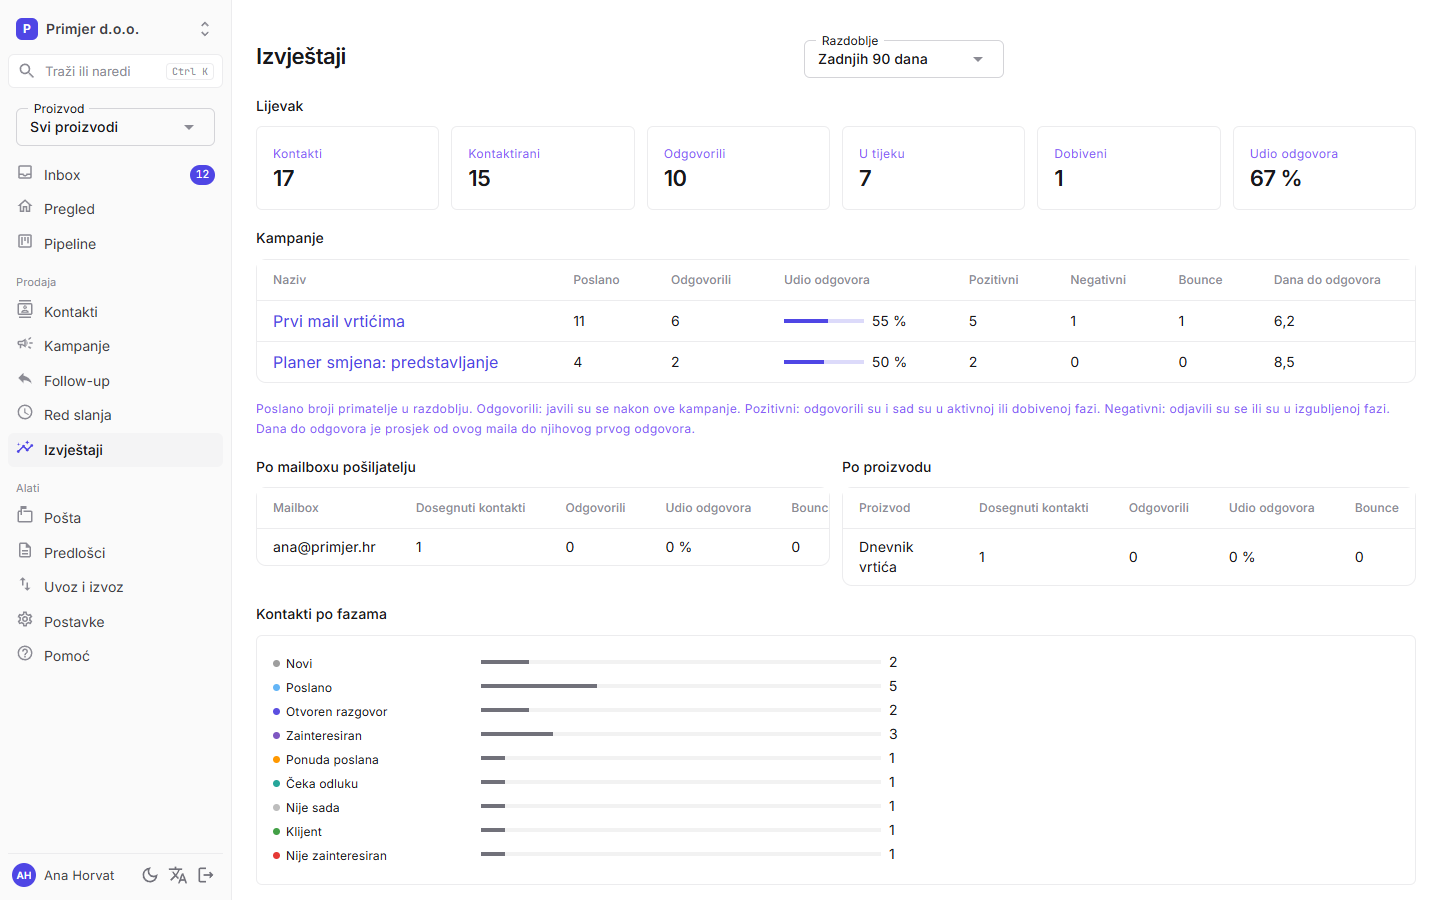Open Planer smjena: predstavljanje campaign
Viewport: 1440px width, 900px height.
(x=385, y=362)
